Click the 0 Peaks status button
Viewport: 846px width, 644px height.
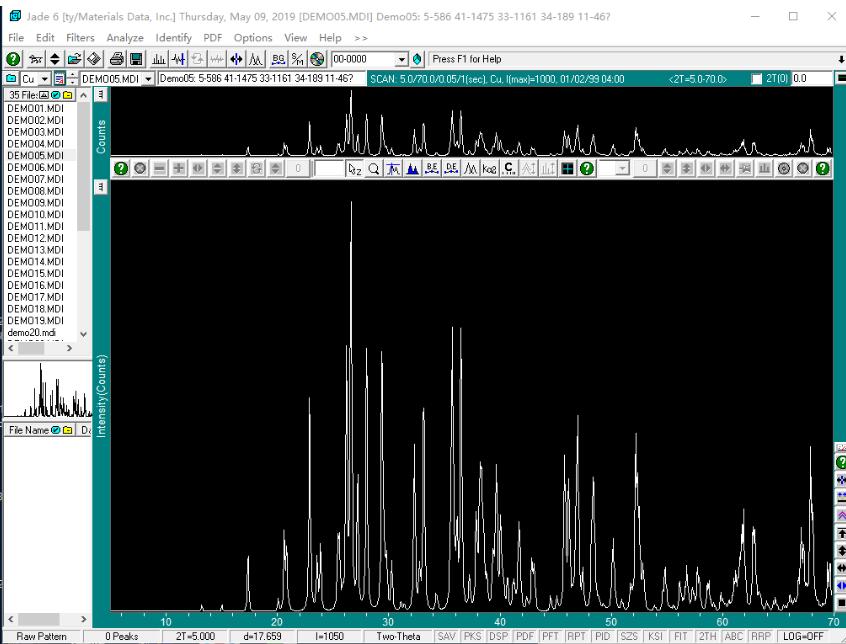(122, 636)
